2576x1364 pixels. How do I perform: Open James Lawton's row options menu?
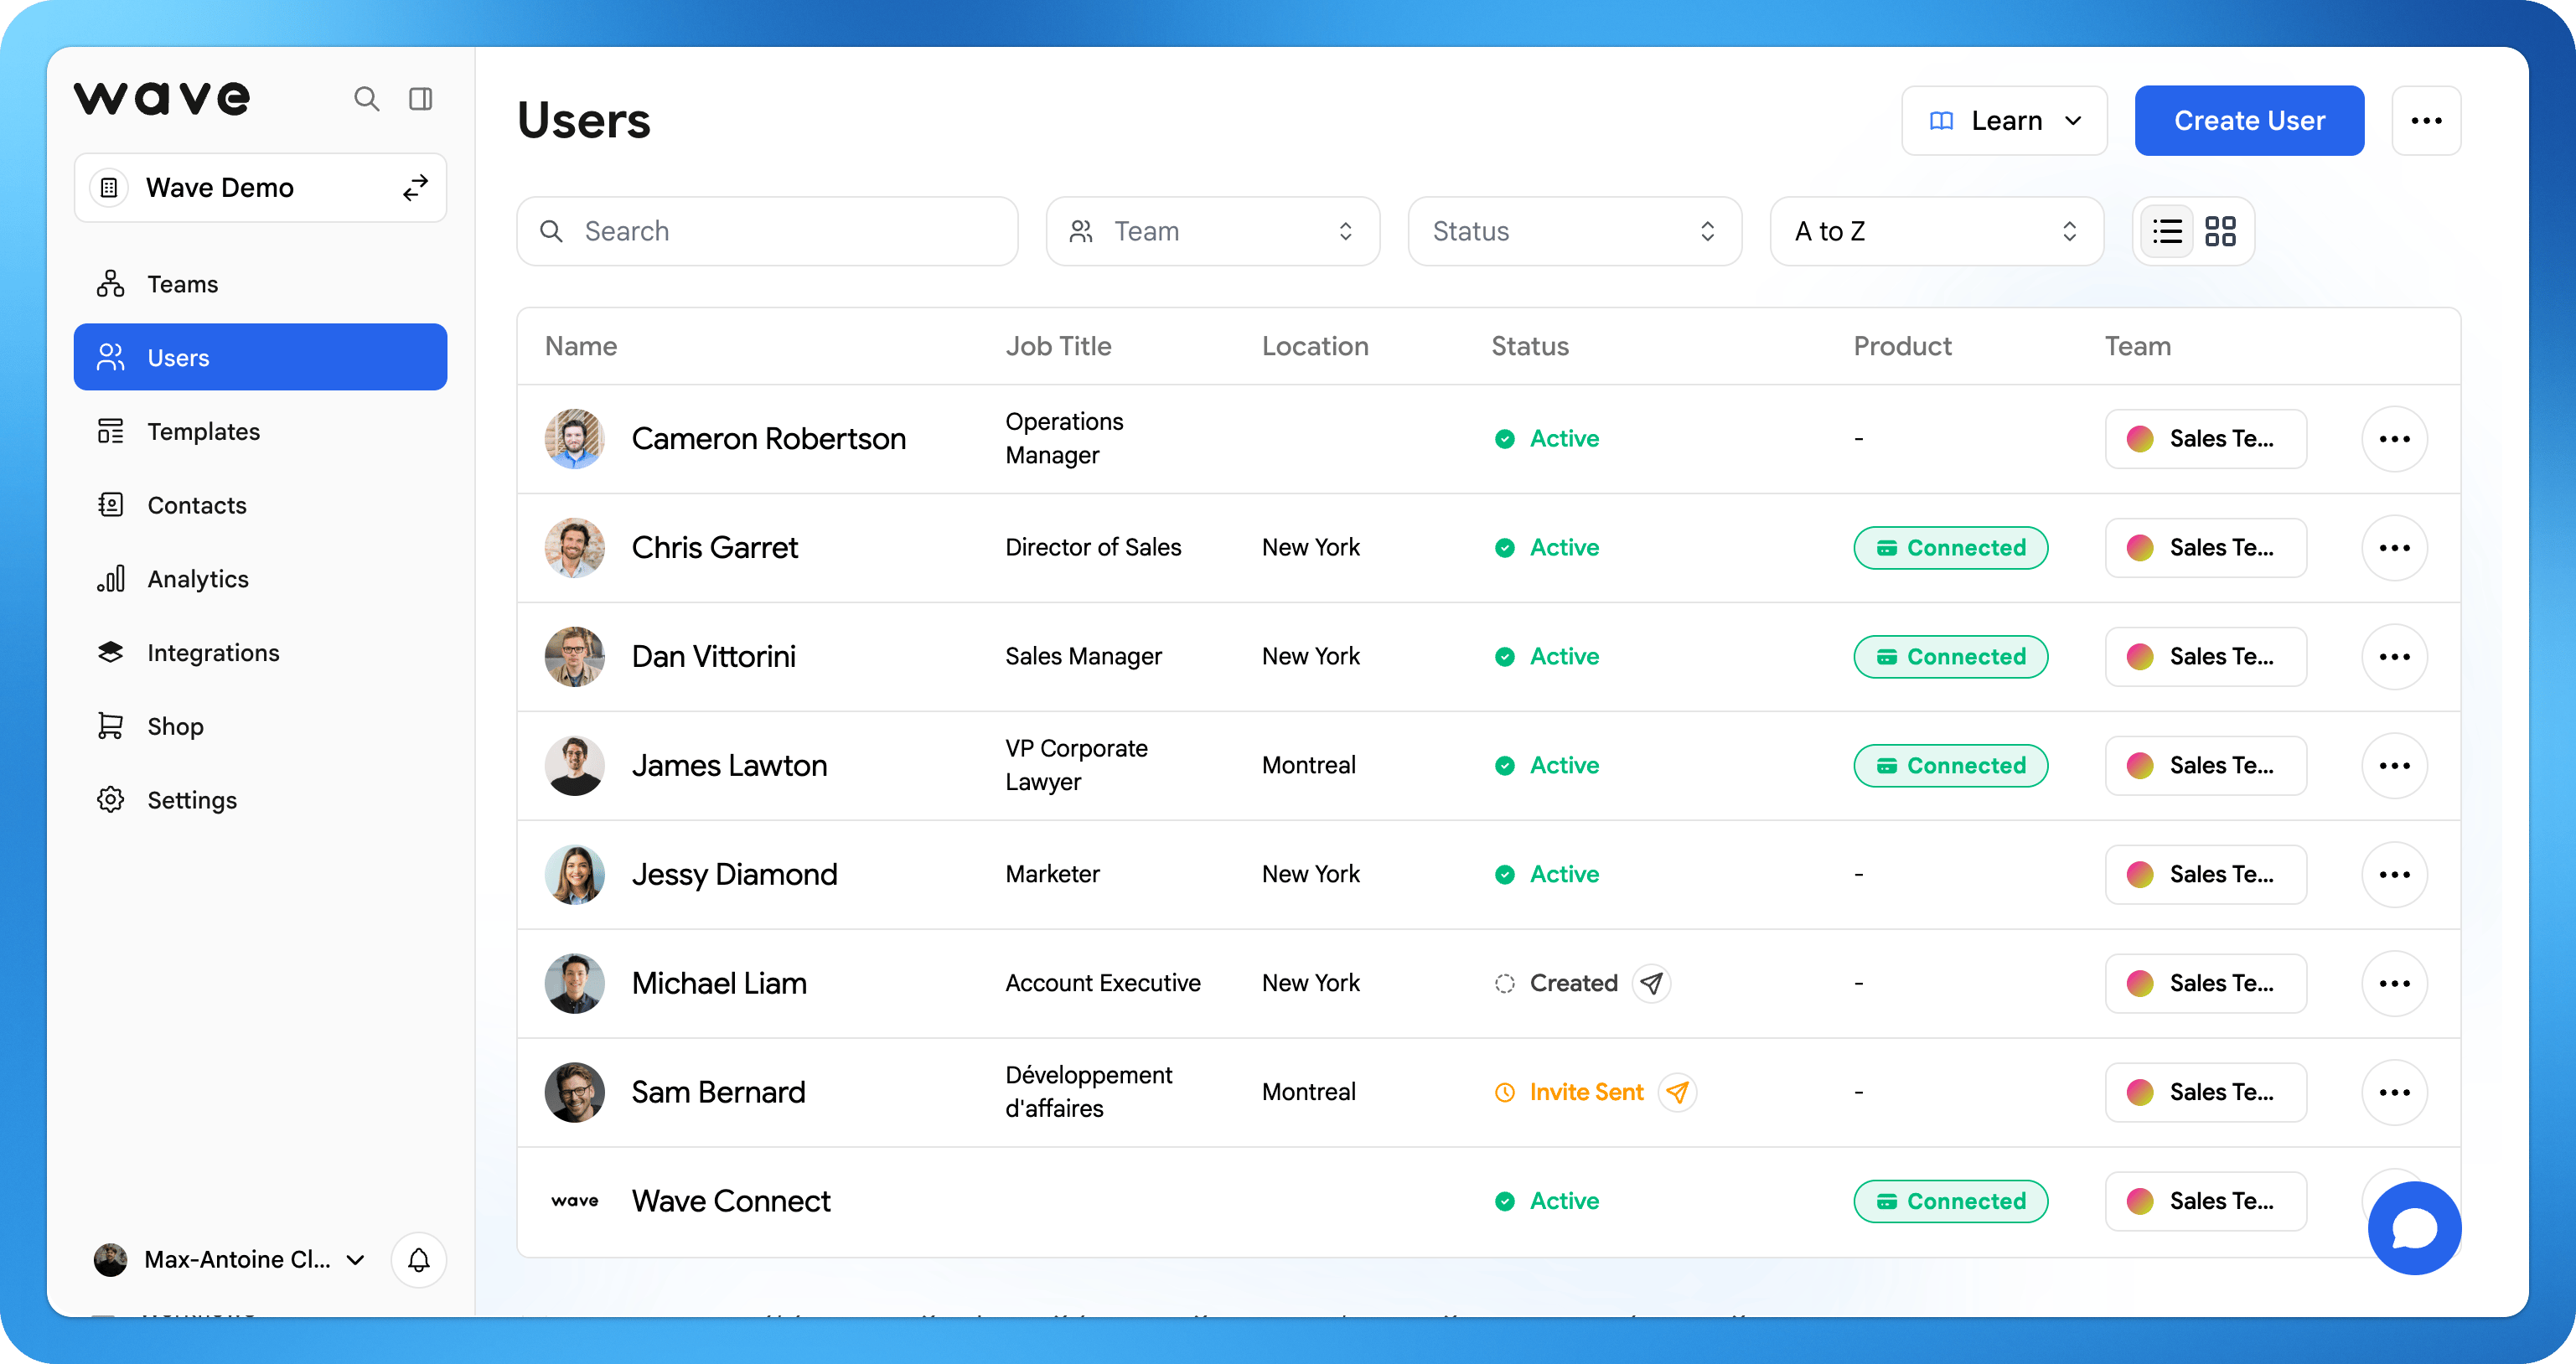click(2394, 766)
